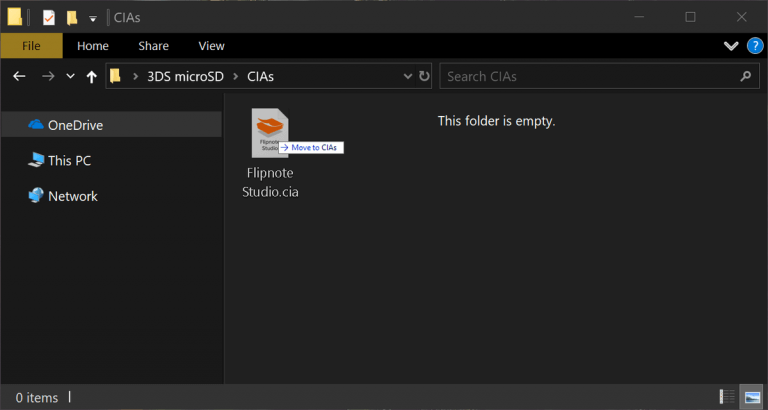Expand the ribbon with the chevron

click(x=730, y=46)
